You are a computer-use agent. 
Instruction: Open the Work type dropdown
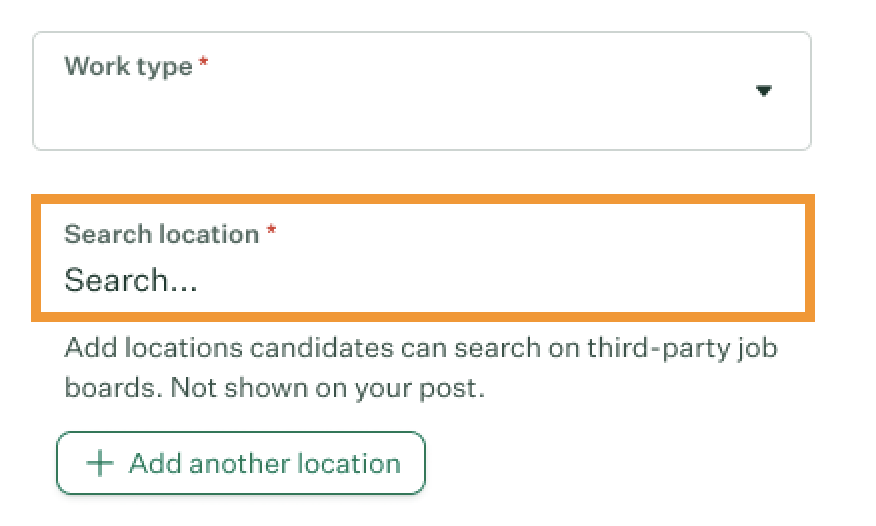(x=421, y=91)
